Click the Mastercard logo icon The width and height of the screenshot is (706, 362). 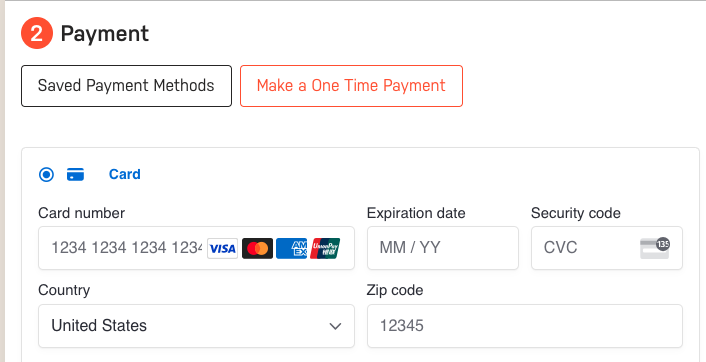coord(258,249)
